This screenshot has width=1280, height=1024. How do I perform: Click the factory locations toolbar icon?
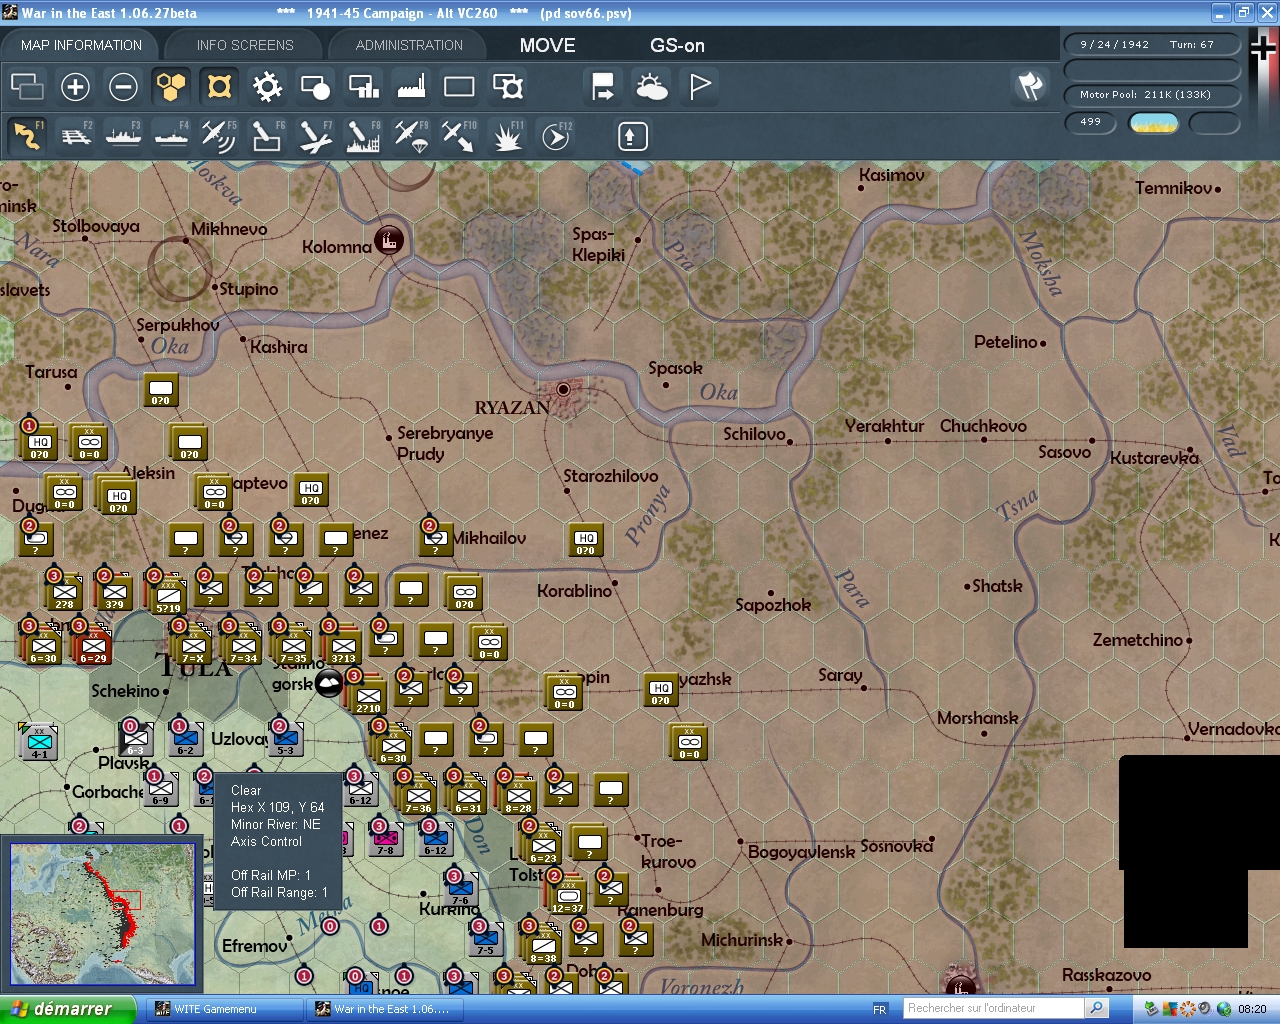(411, 87)
